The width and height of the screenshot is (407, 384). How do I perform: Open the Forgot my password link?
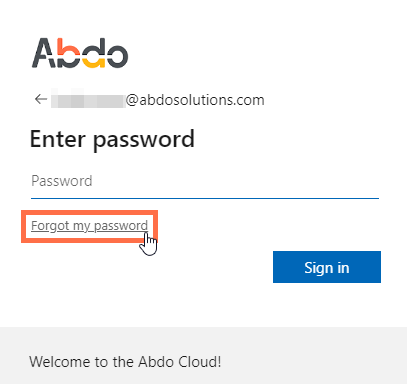89,226
